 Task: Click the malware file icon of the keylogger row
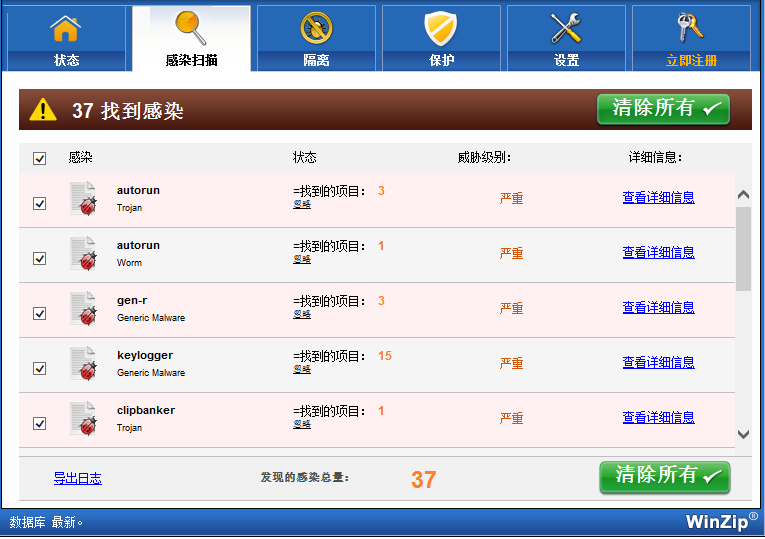(83, 364)
